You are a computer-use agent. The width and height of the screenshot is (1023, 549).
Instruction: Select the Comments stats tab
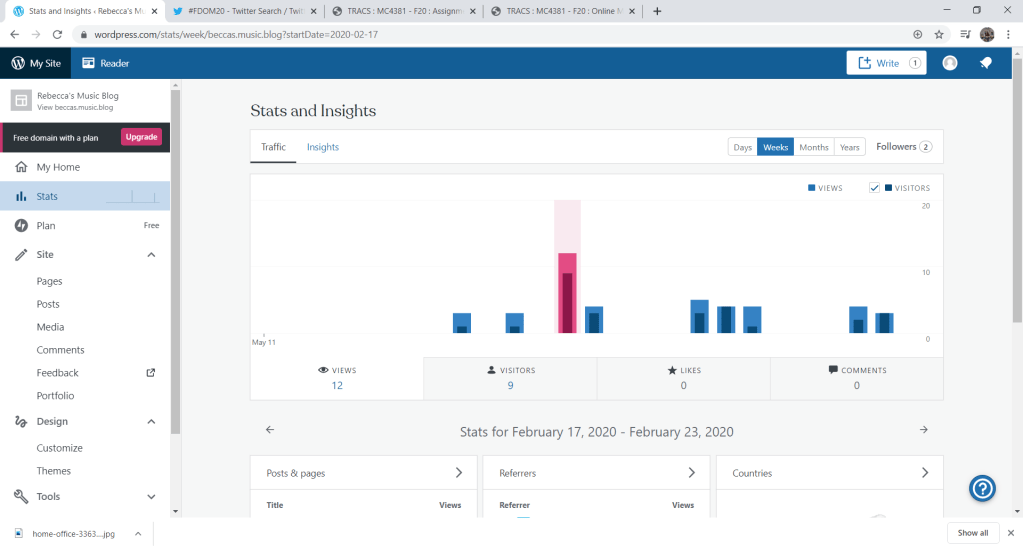(x=856, y=377)
